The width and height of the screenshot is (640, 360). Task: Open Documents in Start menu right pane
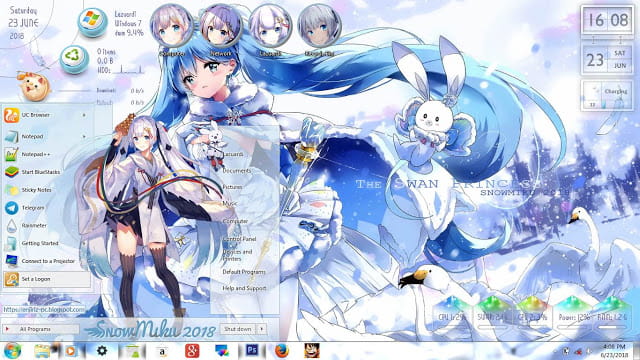pos(237,171)
